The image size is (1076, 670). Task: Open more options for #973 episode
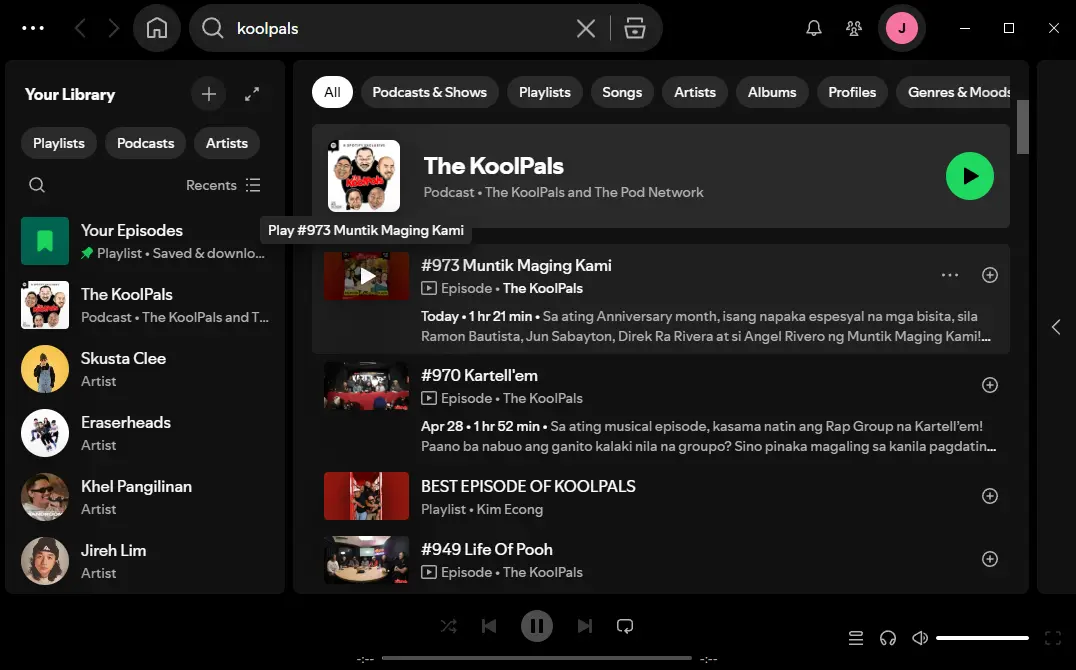(950, 275)
